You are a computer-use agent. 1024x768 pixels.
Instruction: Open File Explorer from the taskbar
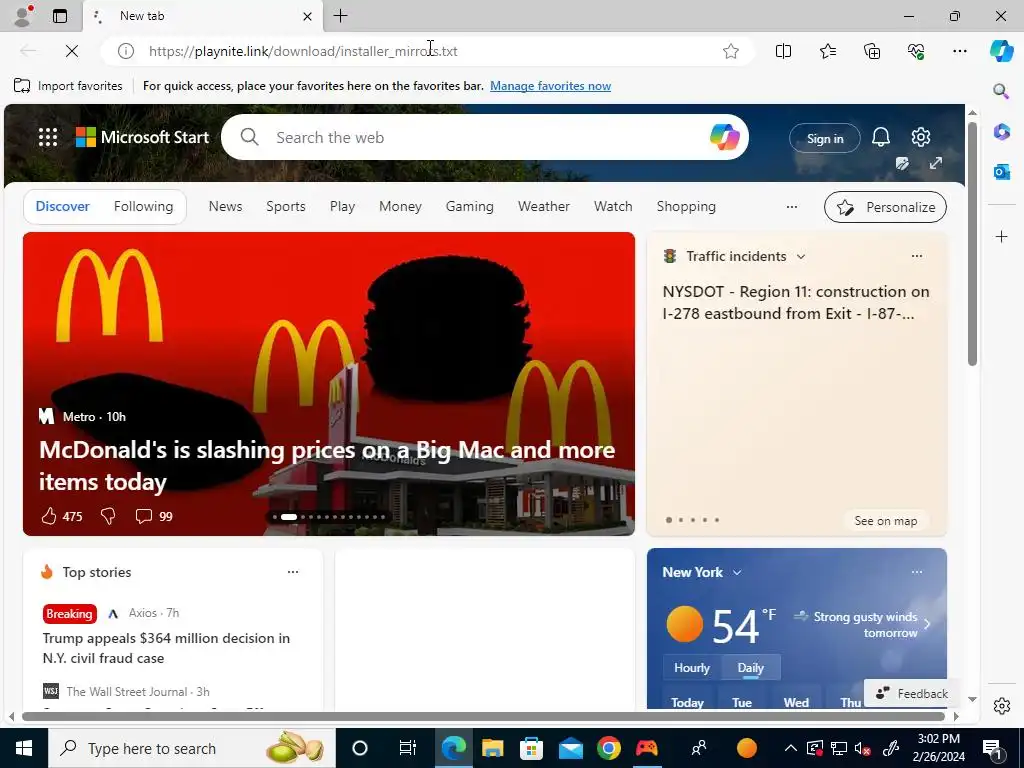492,748
